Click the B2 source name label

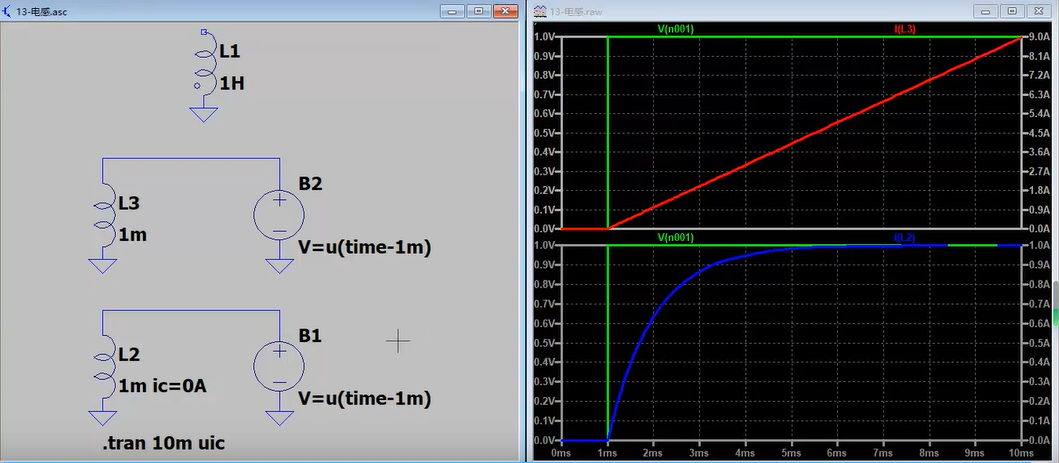[x=310, y=184]
